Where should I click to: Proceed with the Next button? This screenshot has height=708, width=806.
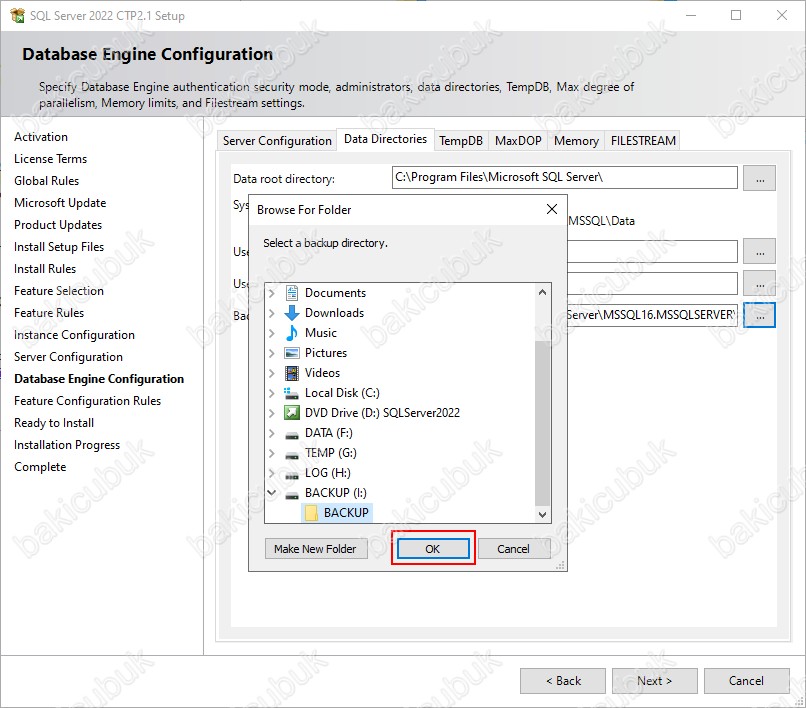point(654,681)
